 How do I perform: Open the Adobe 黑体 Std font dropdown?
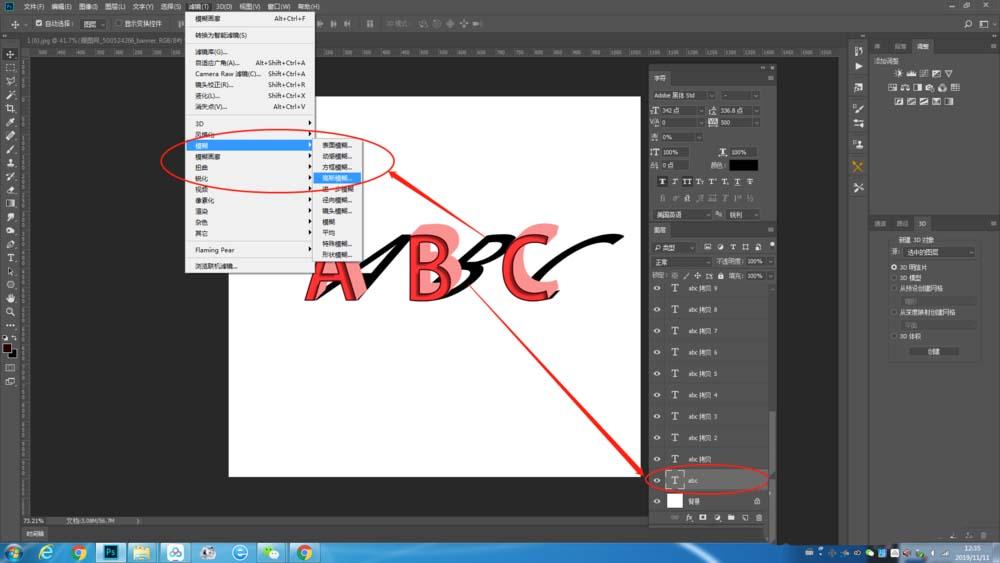click(684, 96)
